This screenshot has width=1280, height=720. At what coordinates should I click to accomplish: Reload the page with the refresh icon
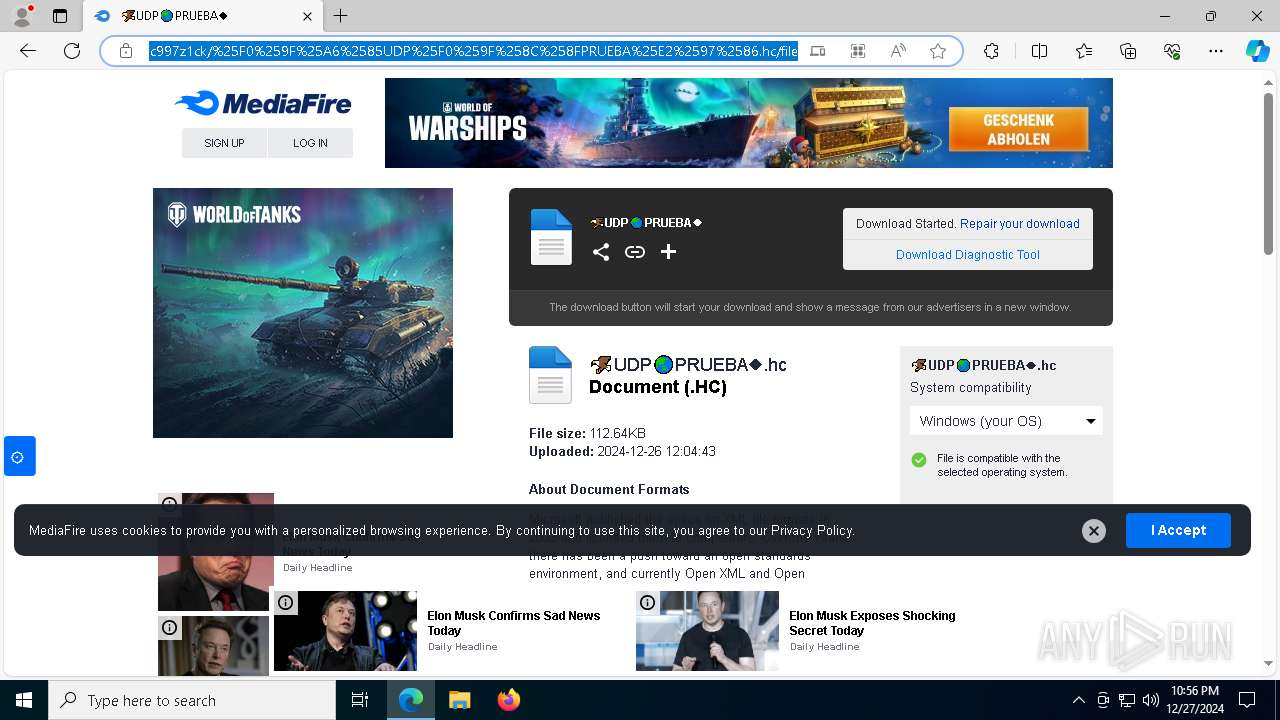click(72, 51)
